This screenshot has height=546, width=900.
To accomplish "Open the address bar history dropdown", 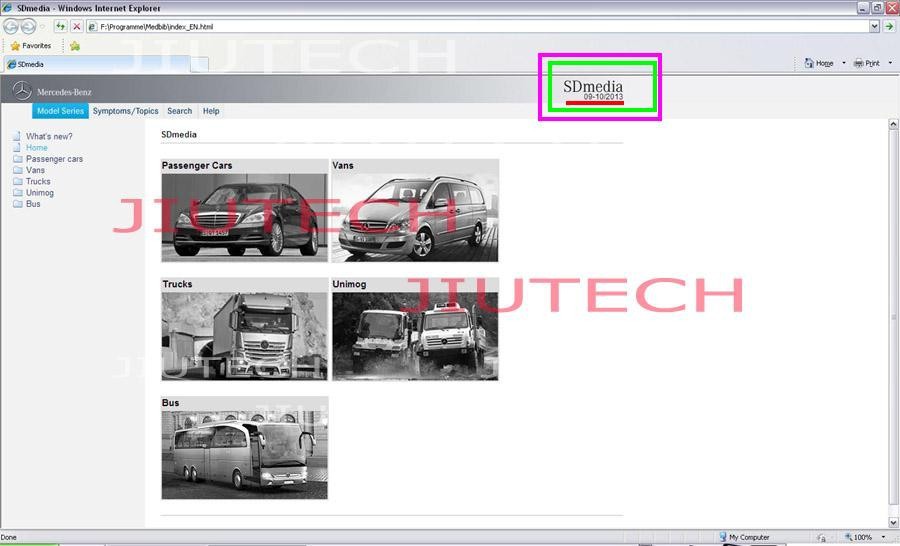I will pyautogui.click(x=874, y=26).
